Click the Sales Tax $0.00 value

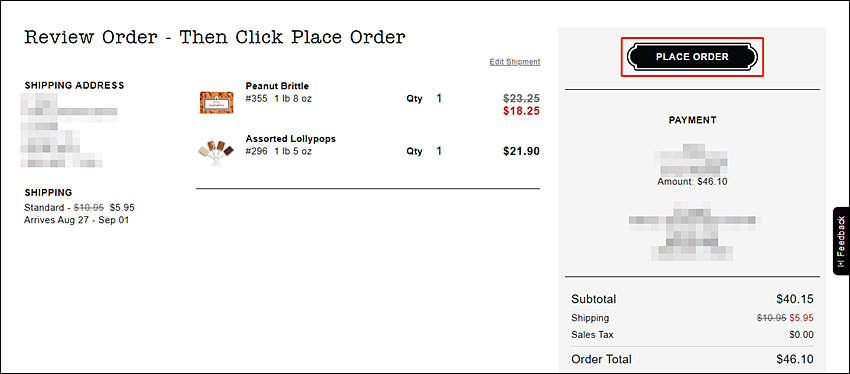tap(802, 335)
